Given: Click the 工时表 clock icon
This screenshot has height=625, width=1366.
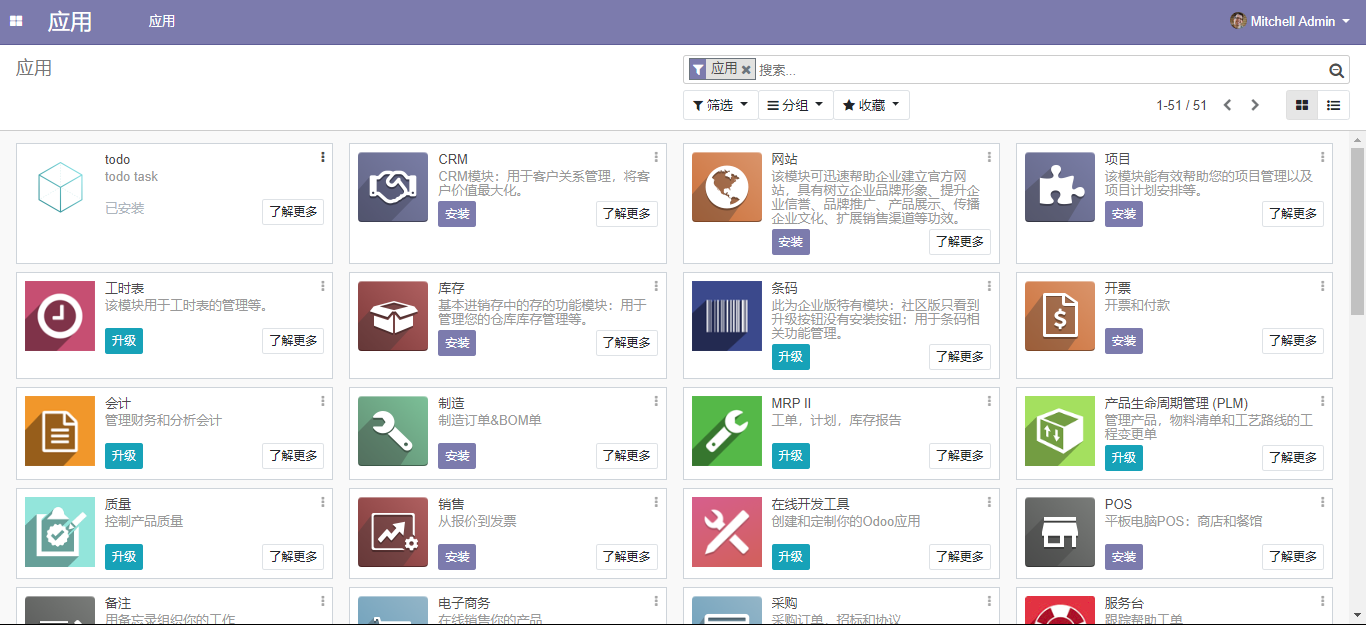Looking at the screenshot, I should [x=60, y=316].
